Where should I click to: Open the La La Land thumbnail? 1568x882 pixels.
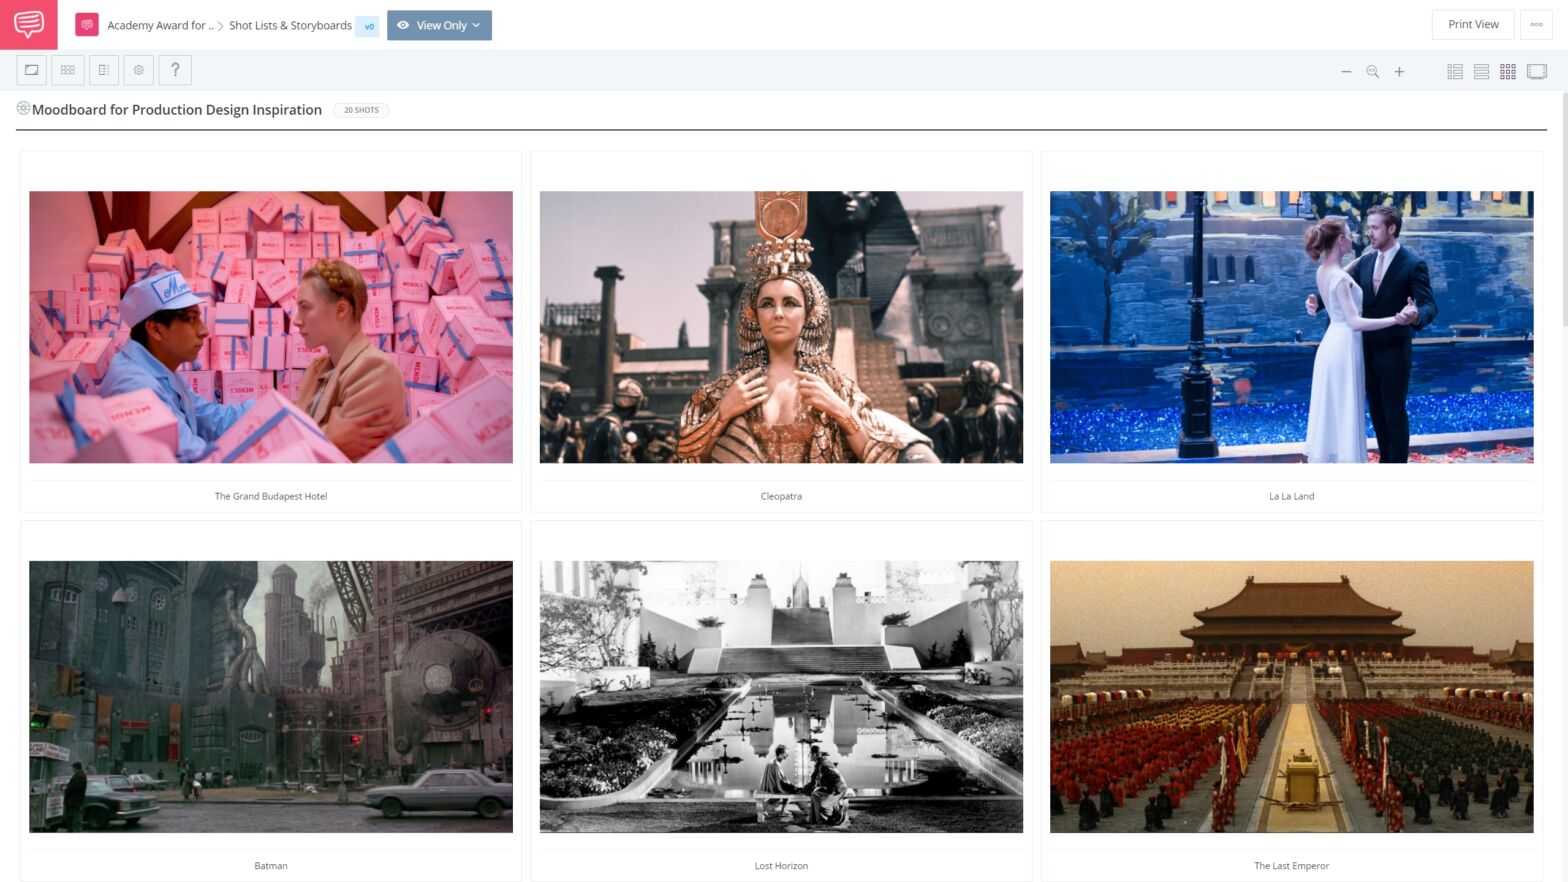(x=1291, y=327)
